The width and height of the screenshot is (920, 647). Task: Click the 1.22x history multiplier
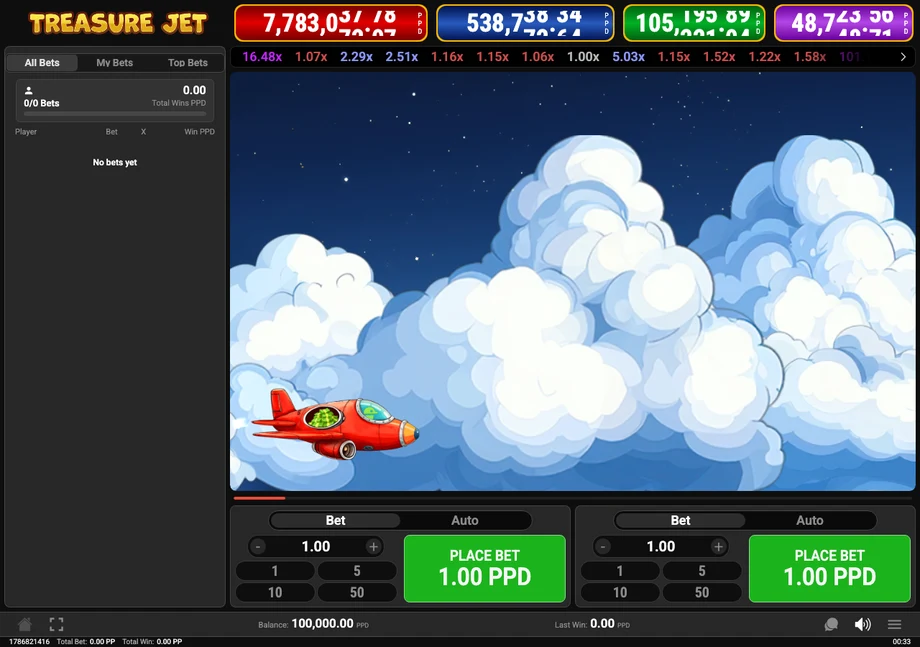(765, 57)
